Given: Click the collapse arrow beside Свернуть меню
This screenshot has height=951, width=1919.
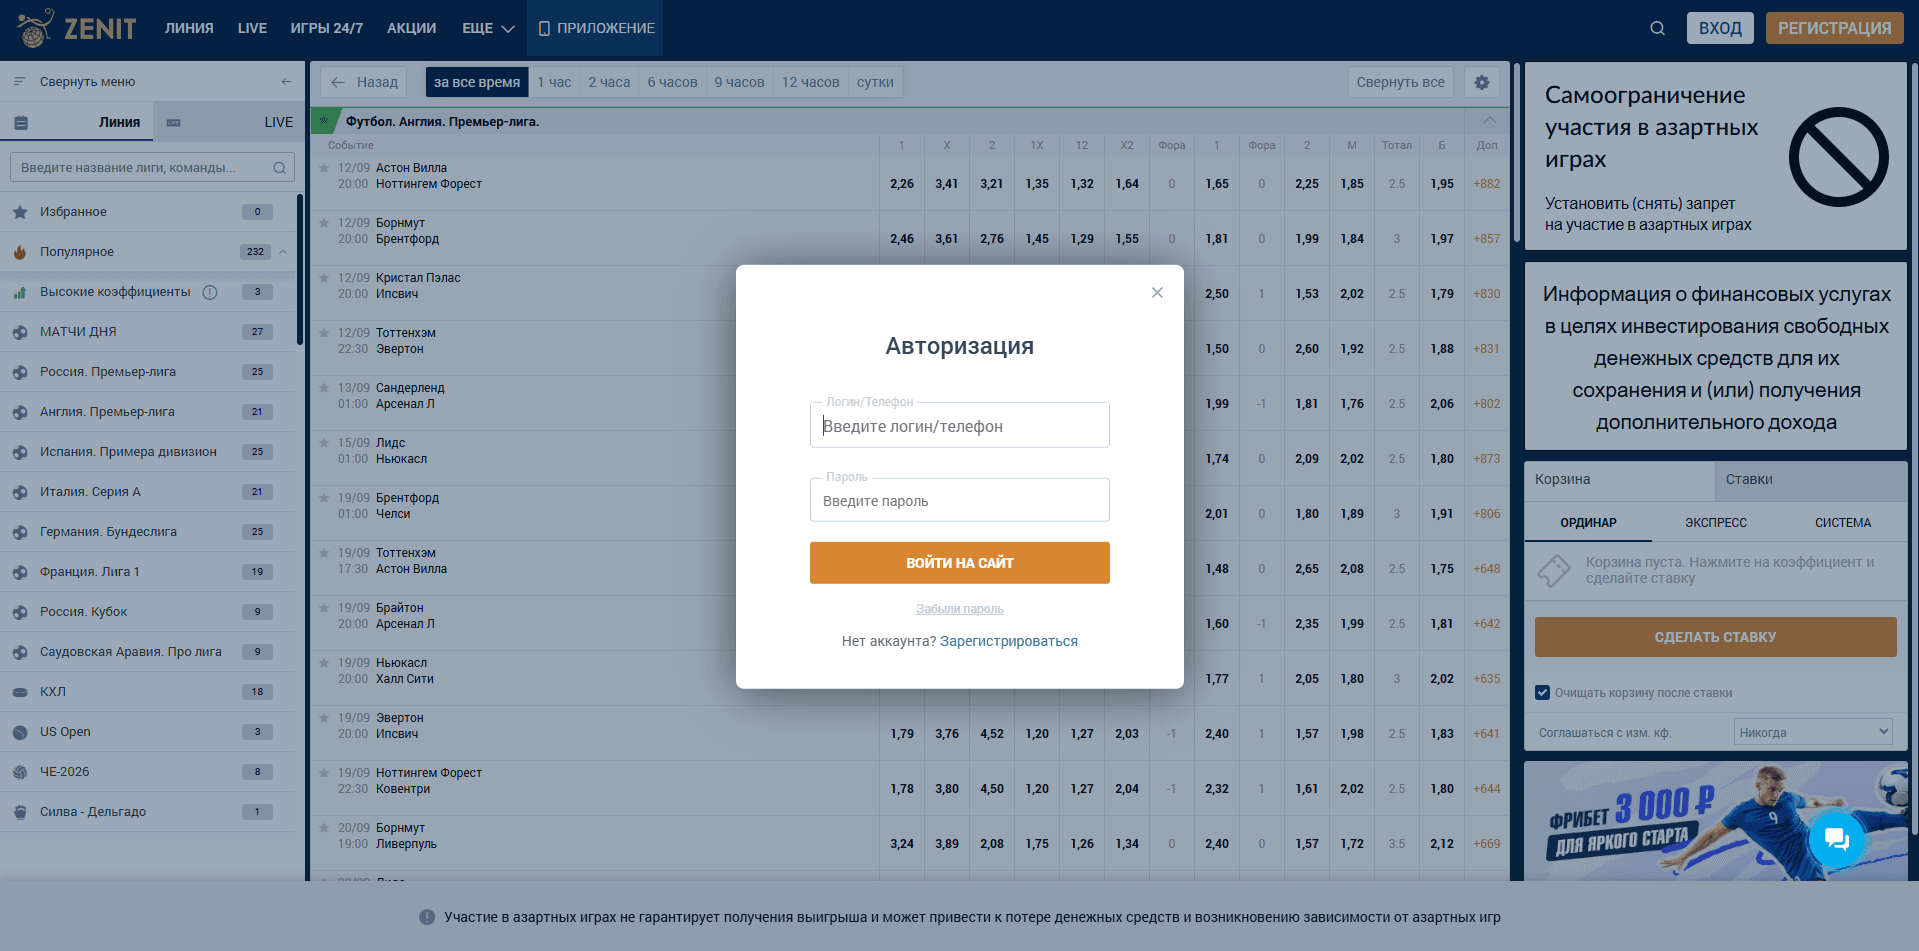Looking at the screenshot, I should [x=286, y=82].
